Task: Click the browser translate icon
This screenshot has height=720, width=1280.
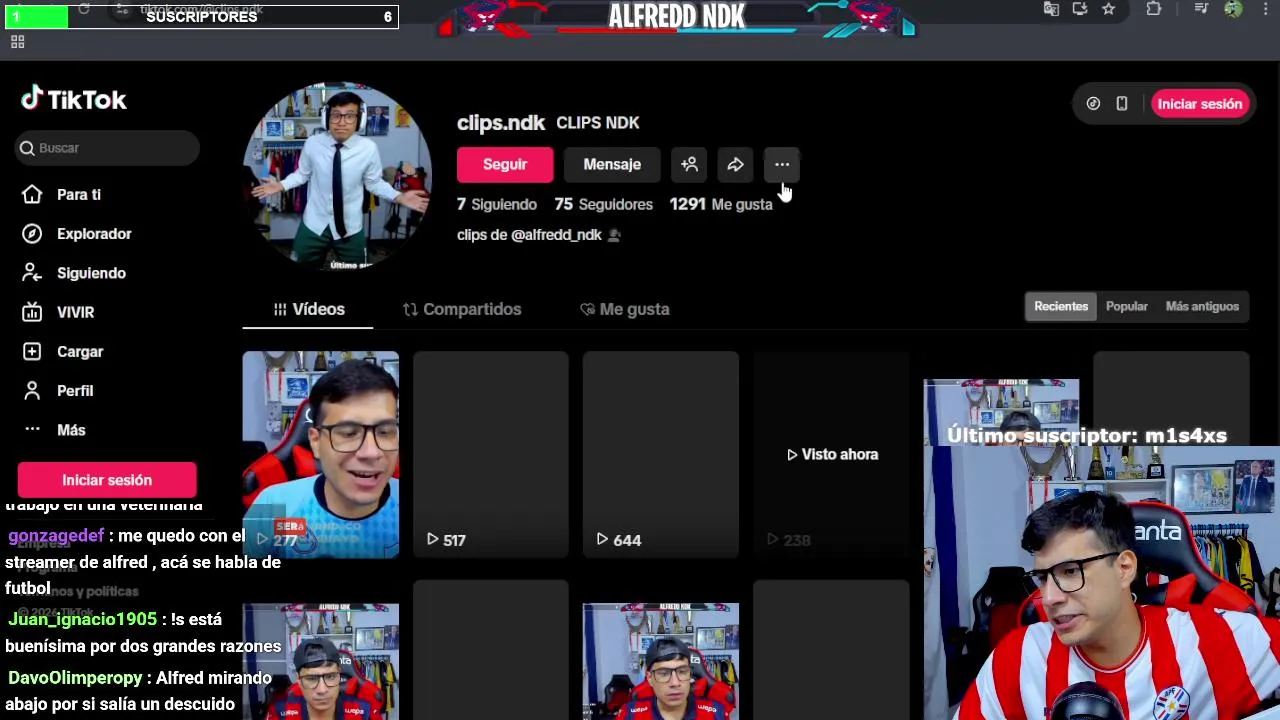Action: (1051, 9)
